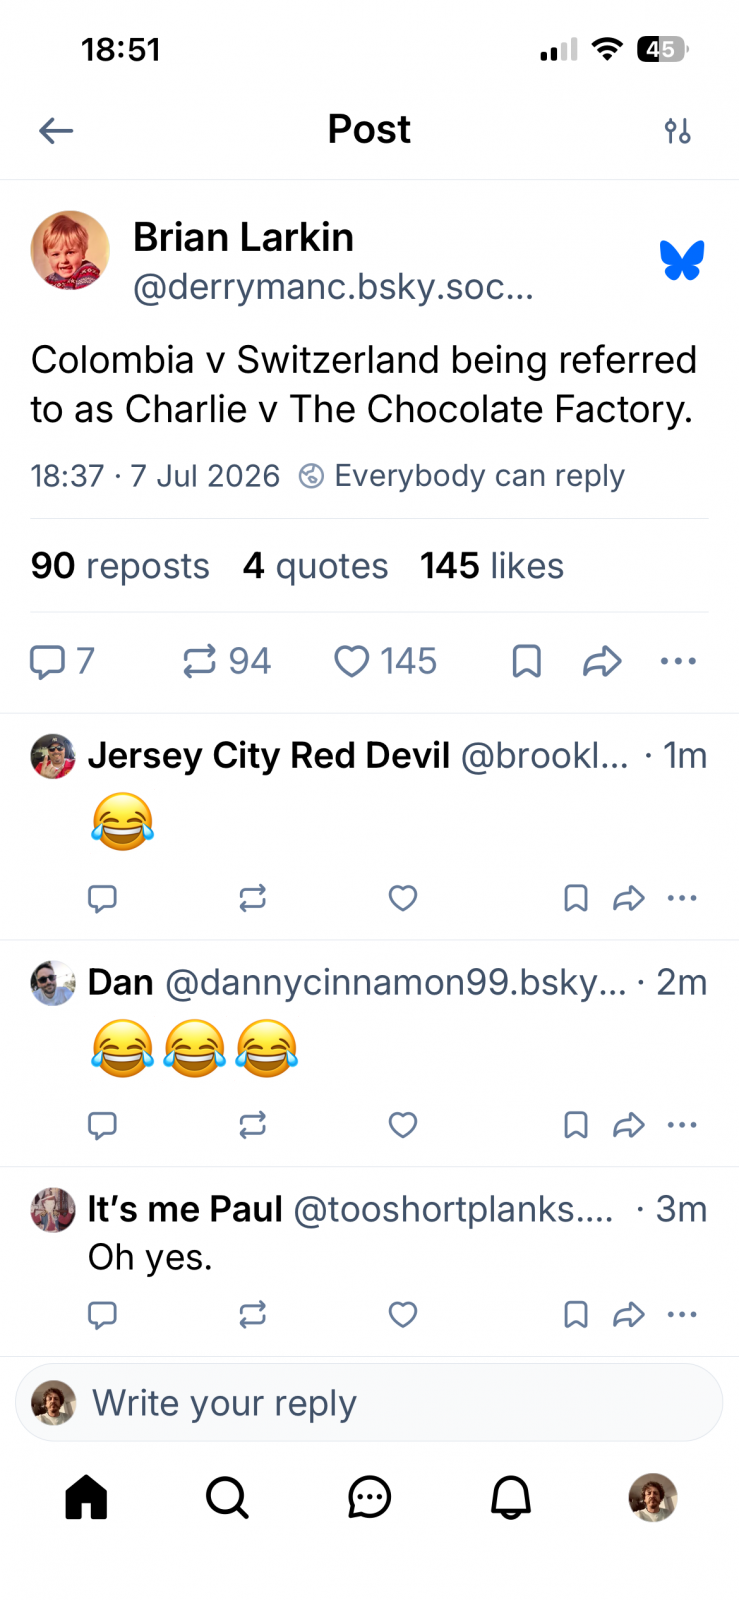
Task: Repost Brian Larkin's post
Action: click(226, 661)
